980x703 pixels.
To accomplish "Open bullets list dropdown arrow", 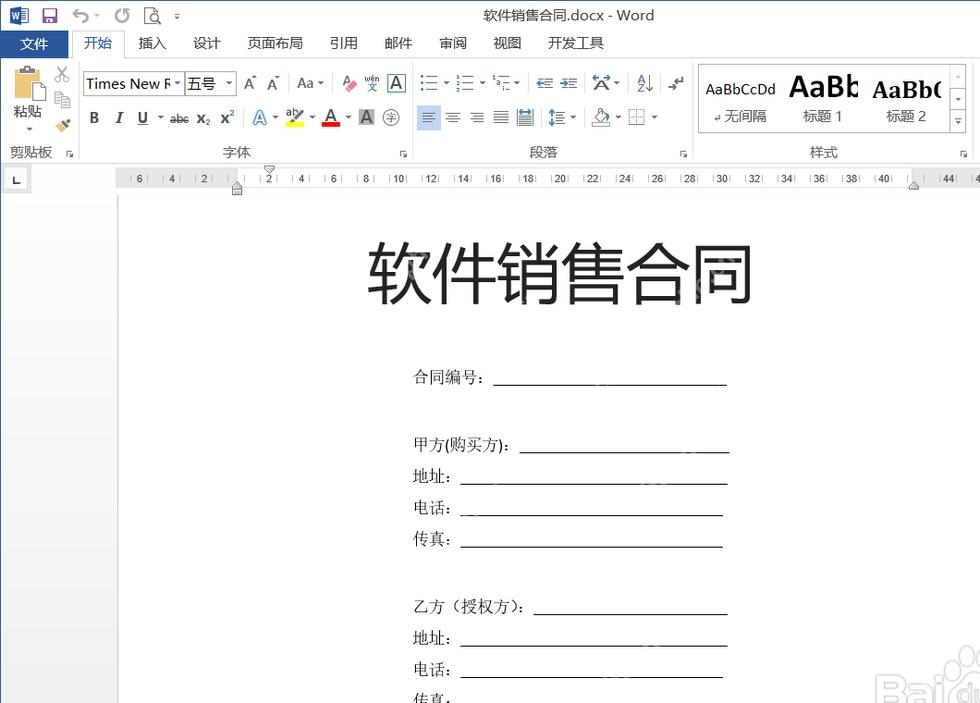I will point(446,83).
